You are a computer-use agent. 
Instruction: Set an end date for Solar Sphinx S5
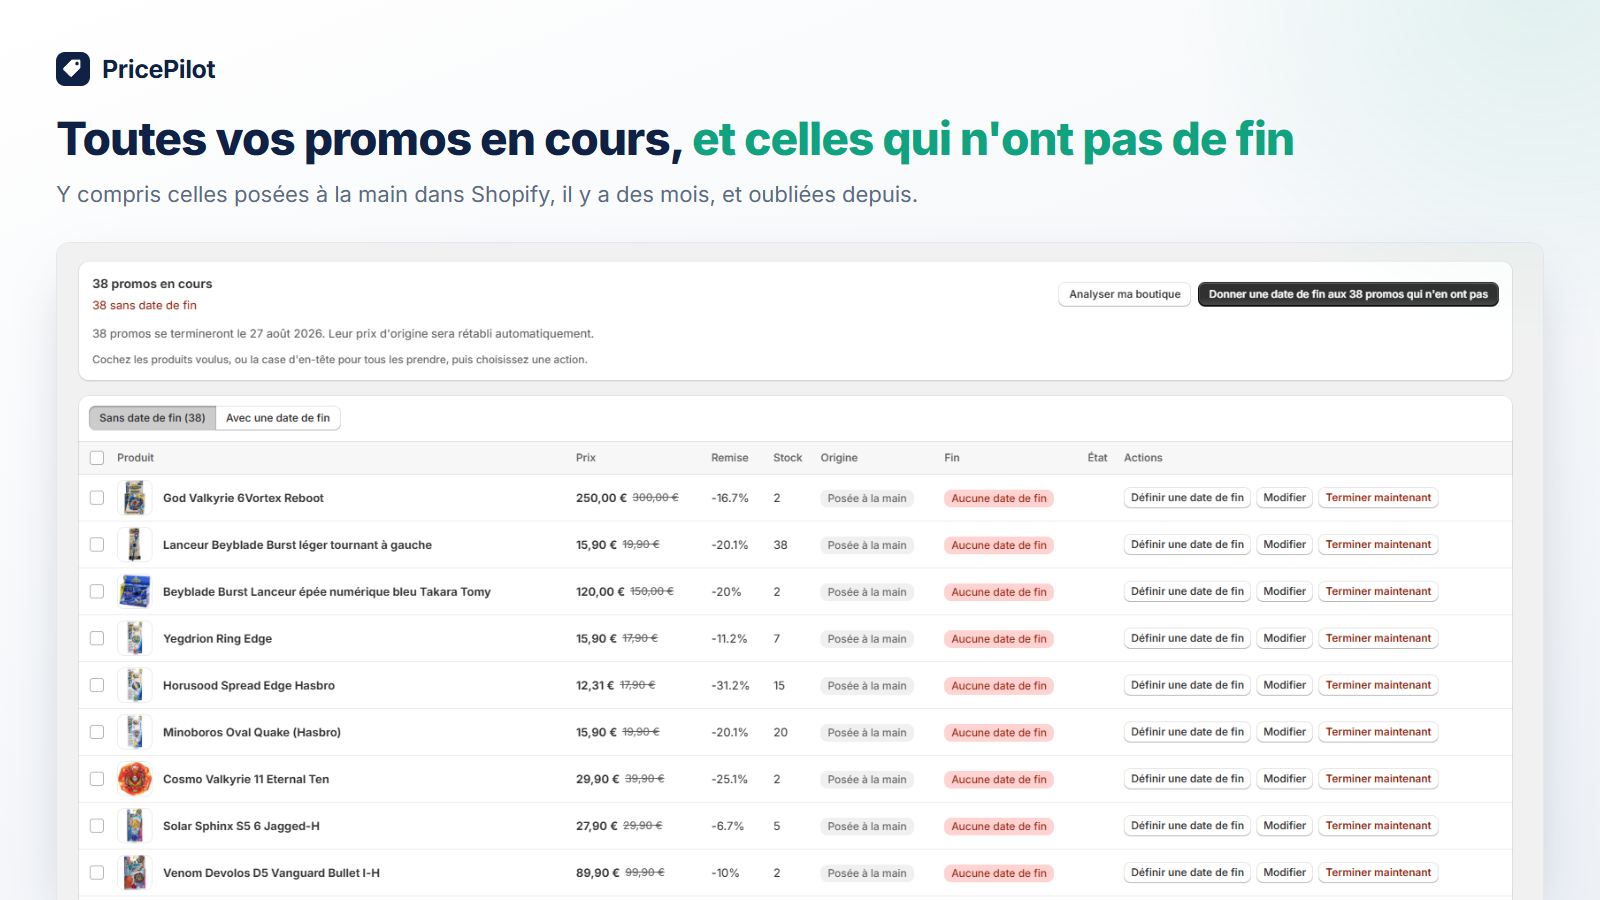1187,826
